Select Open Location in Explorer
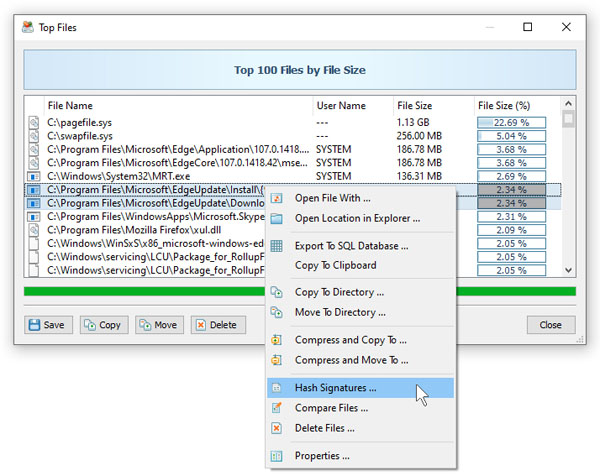Screen dimensions: 600x476 coord(360,218)
